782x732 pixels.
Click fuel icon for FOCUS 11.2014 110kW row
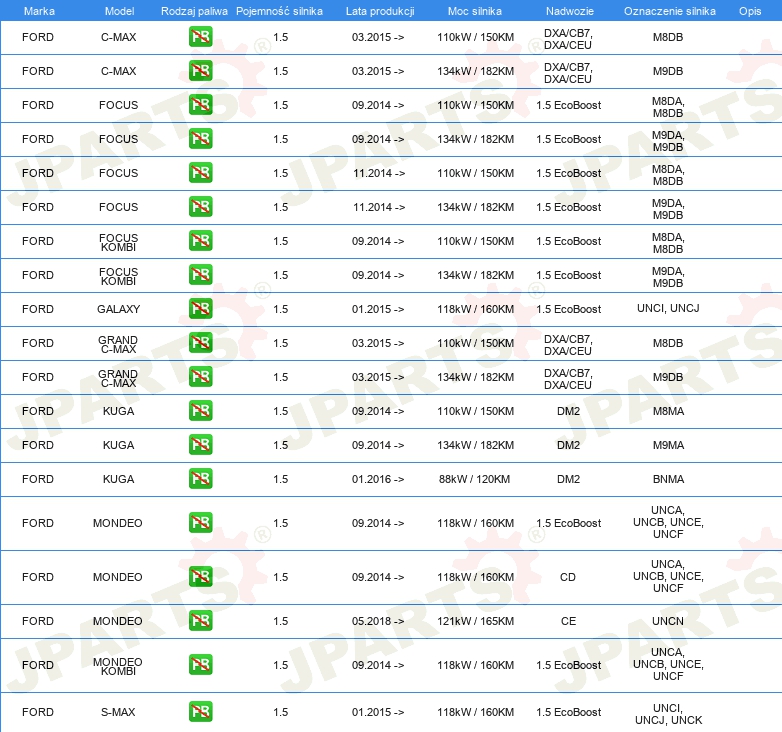click(200, 173)
